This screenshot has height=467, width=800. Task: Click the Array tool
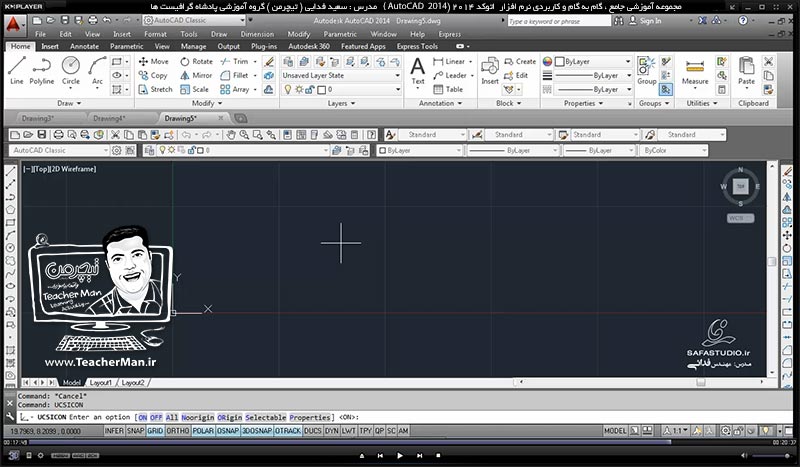(235, 89)
